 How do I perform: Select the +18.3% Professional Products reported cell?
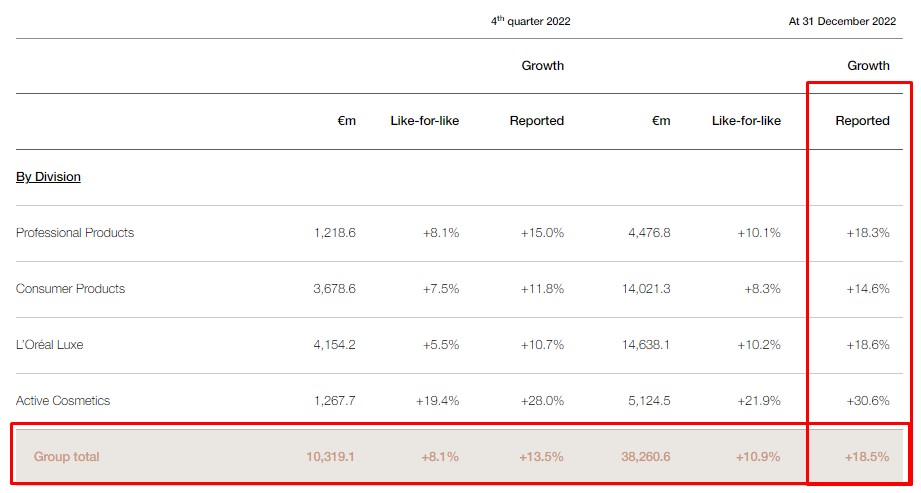point(867,233)
